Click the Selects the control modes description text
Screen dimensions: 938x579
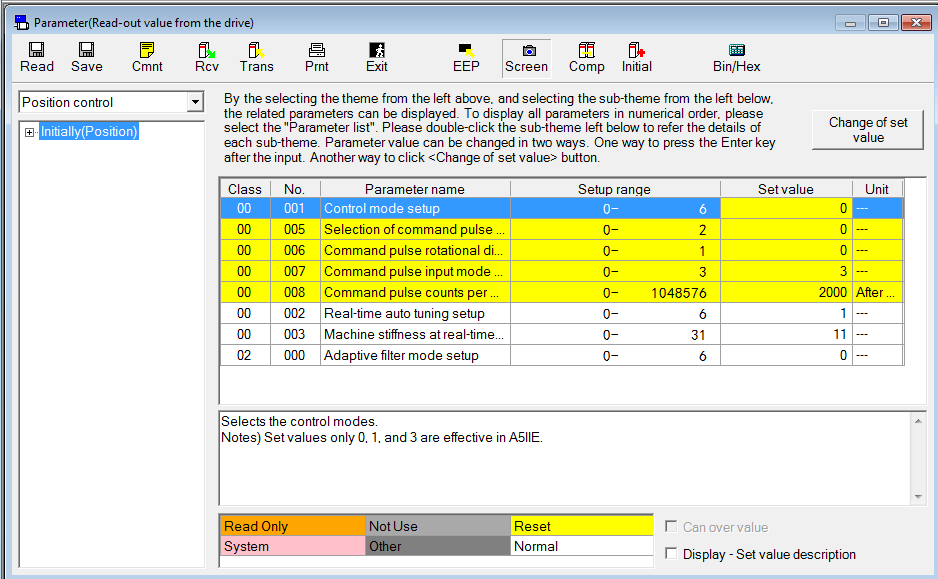point(299,421)
